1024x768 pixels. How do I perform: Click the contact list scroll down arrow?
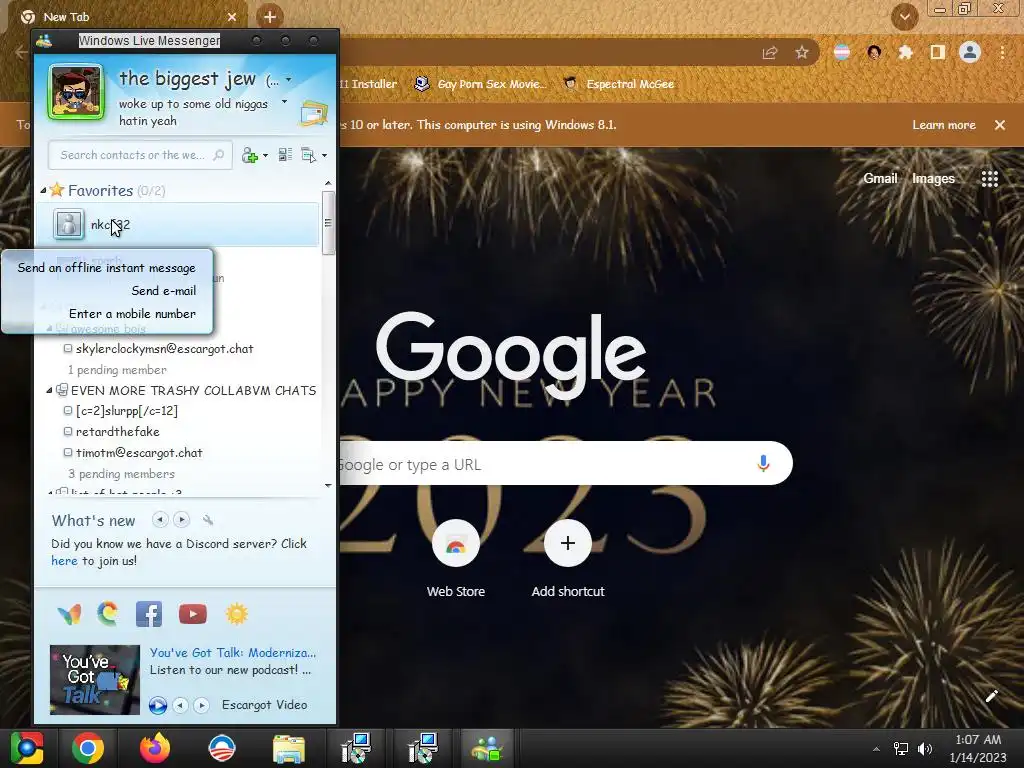pos(328,485)
